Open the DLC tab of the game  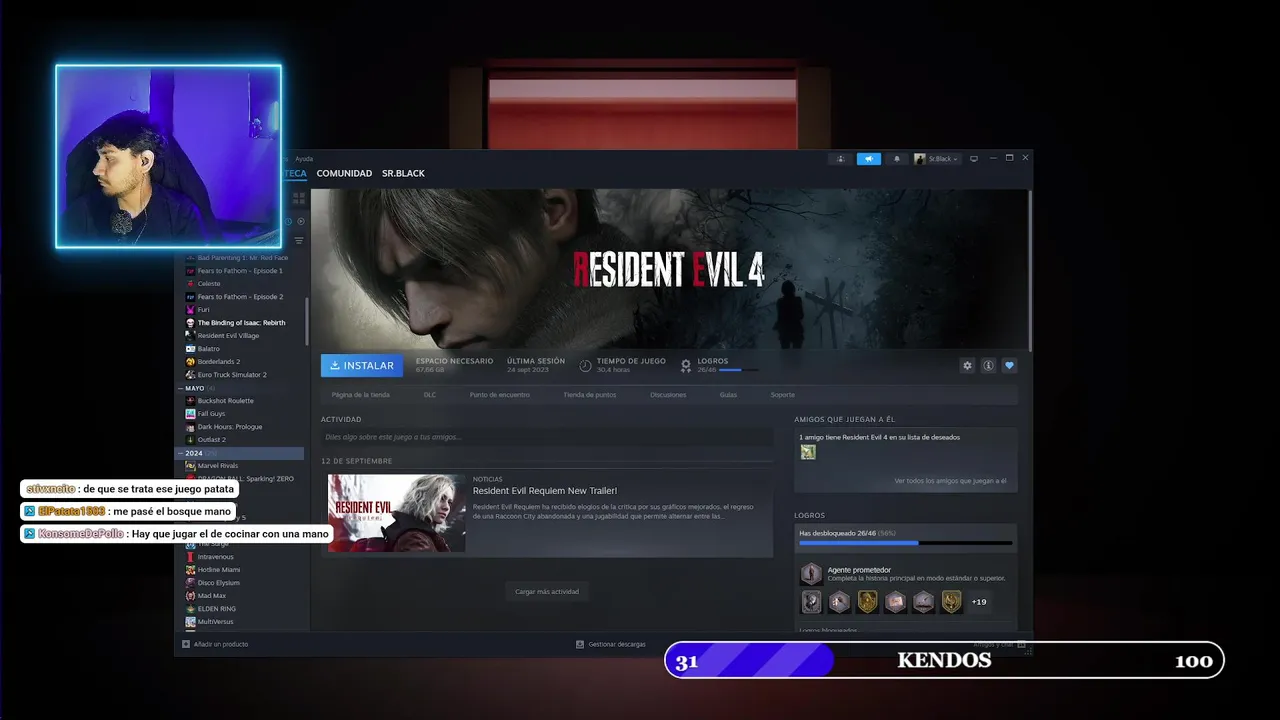(x=430, y=395)
